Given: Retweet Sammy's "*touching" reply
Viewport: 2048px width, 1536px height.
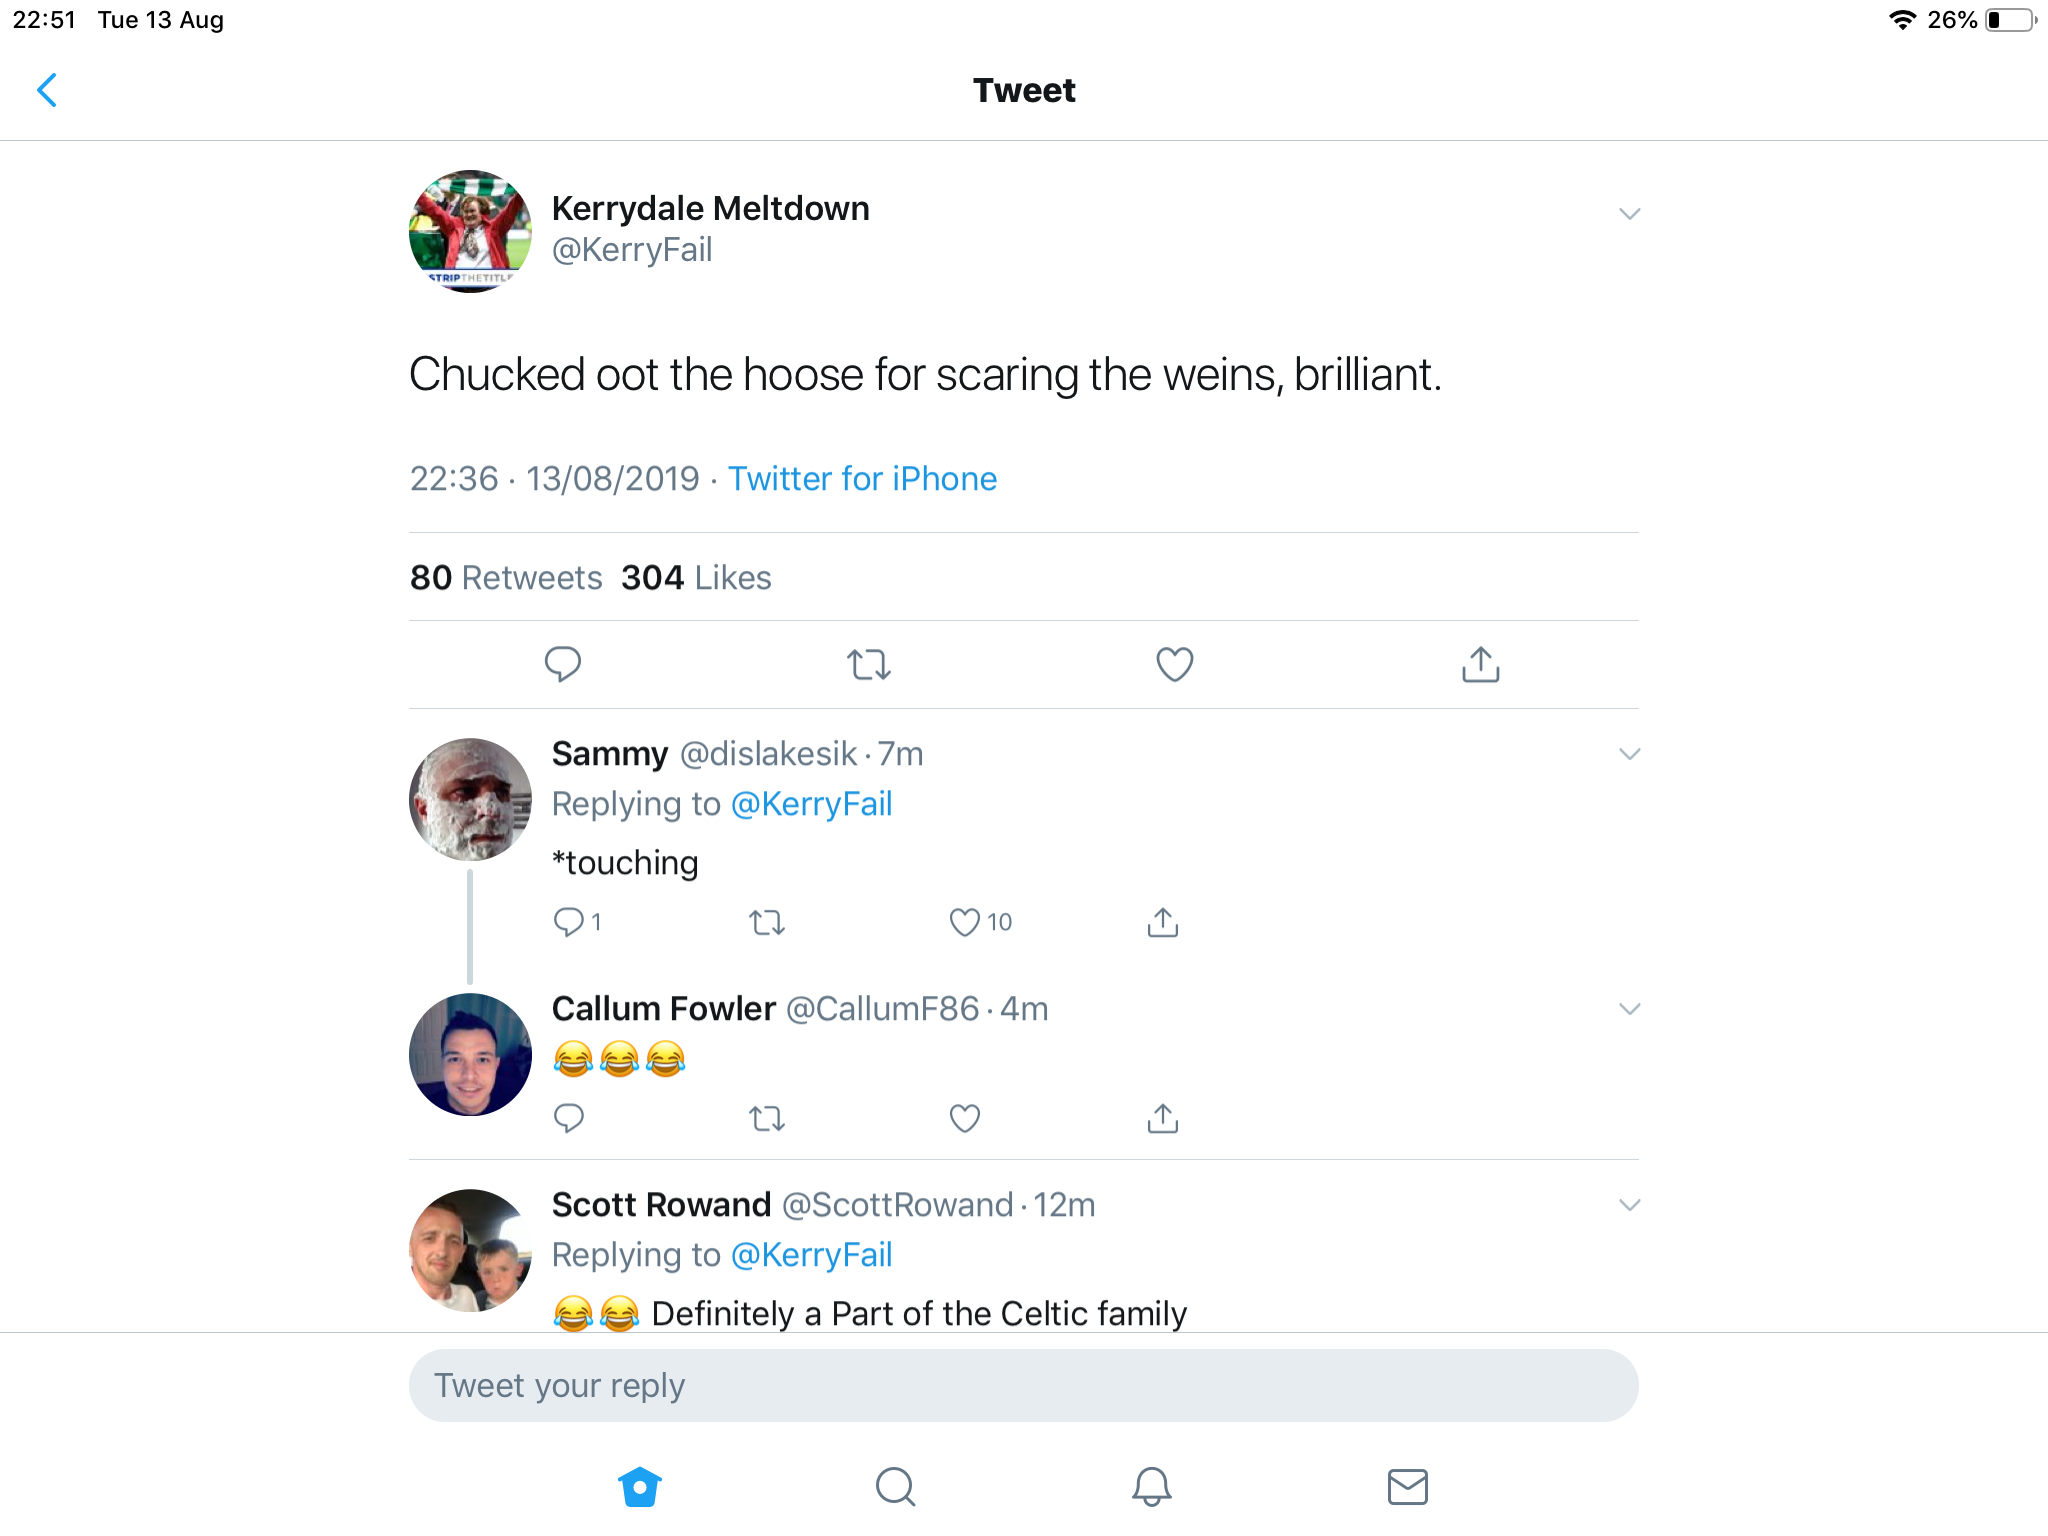Looking at the screenshot, I should coord(767,922).
